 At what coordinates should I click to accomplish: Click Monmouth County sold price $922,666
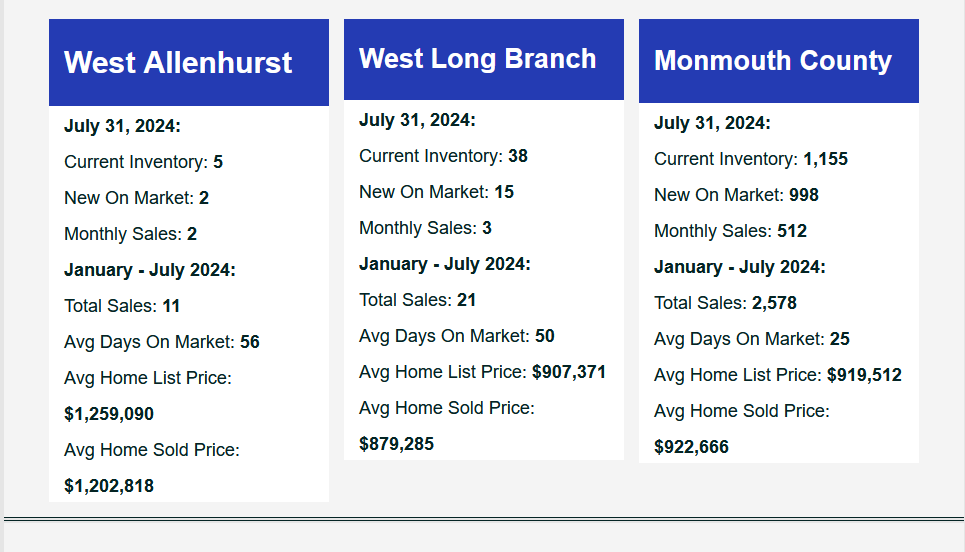[691, 447]
